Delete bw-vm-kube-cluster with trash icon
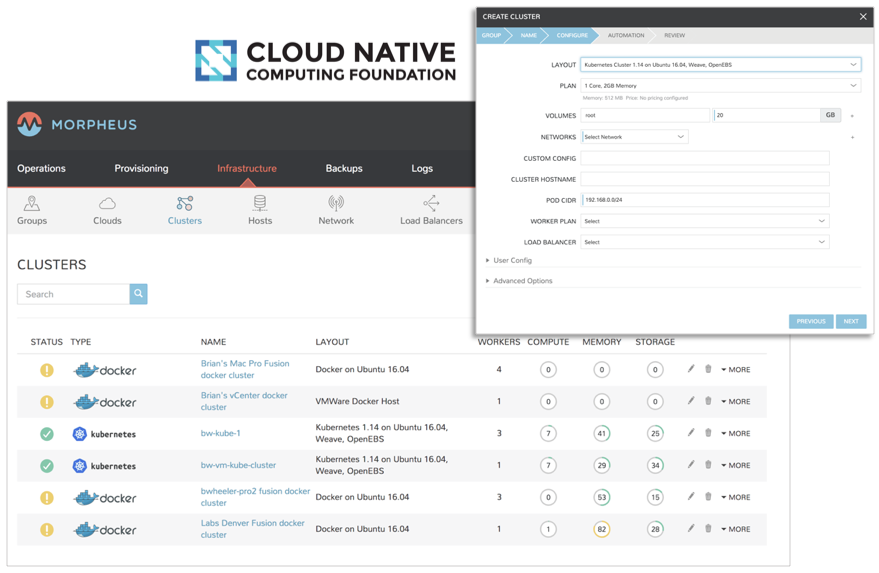The image size is (879, 573). tap(708, 464)
